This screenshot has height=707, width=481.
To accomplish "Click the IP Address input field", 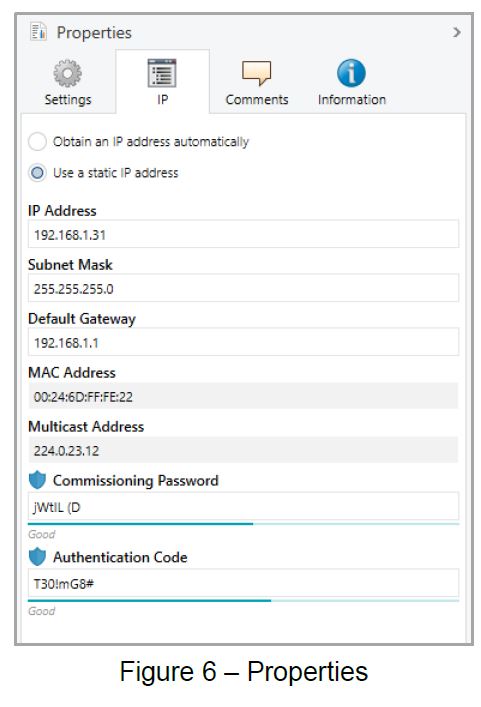I will tap(243, 234).
